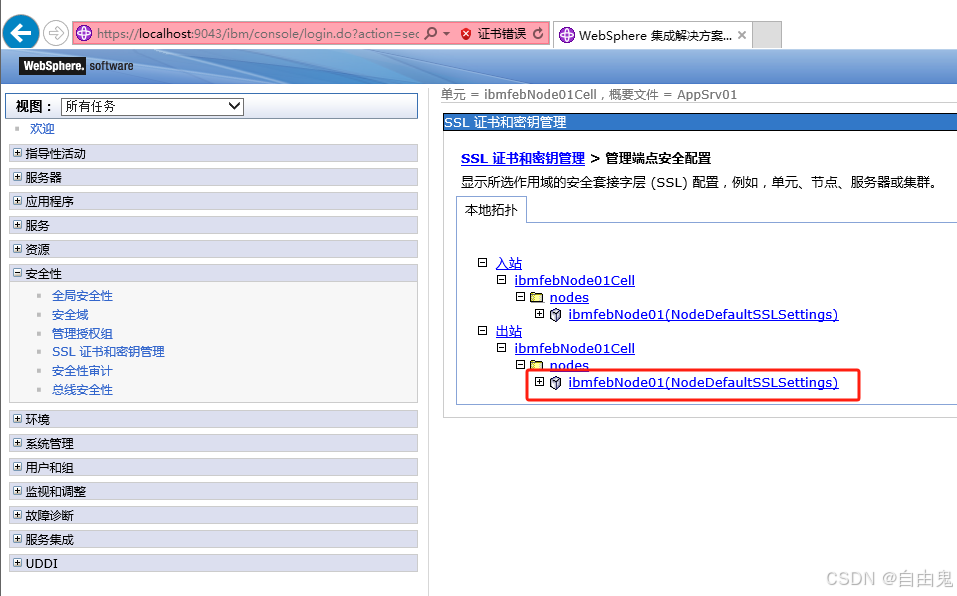Collapse ibmfebNode01Cell under 入站
This screenshot has height=596, width=957.
coord(501,279)
